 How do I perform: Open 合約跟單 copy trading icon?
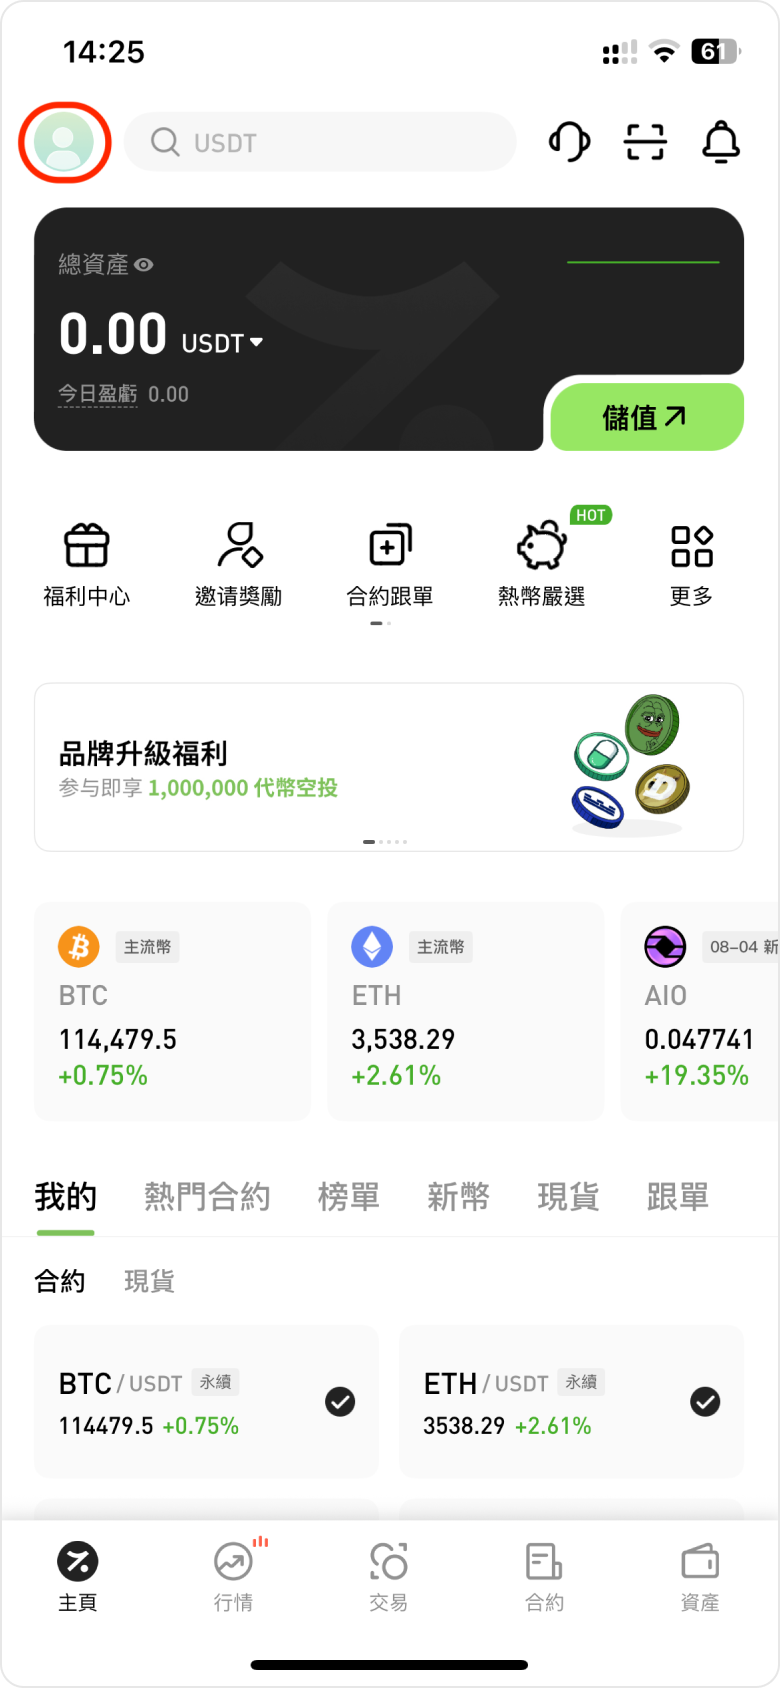coord(390,546)
